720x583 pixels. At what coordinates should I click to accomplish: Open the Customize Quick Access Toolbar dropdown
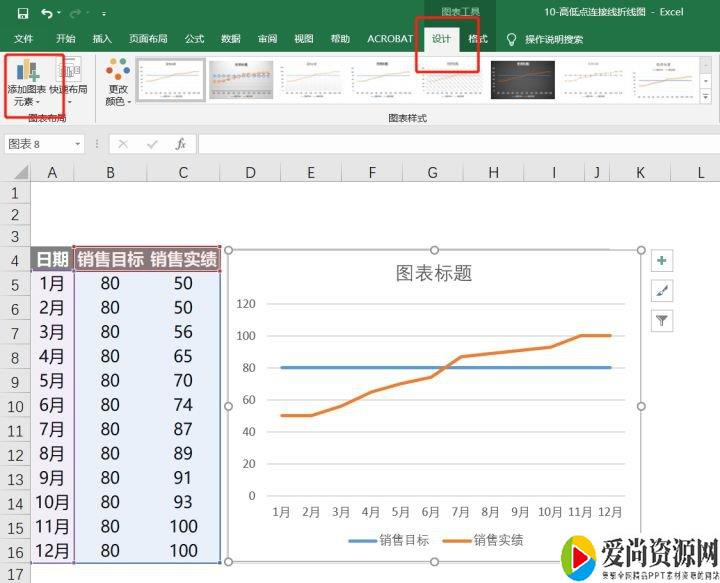104,13
